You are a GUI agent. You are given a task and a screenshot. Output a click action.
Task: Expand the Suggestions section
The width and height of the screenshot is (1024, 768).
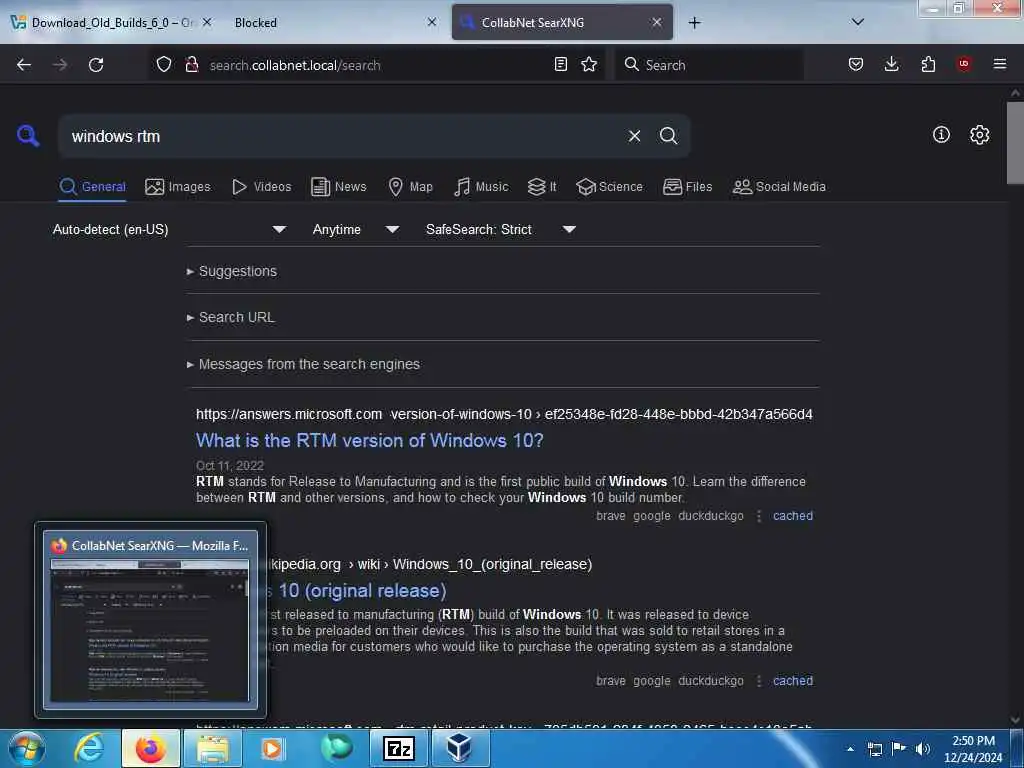tap(232, 271)
